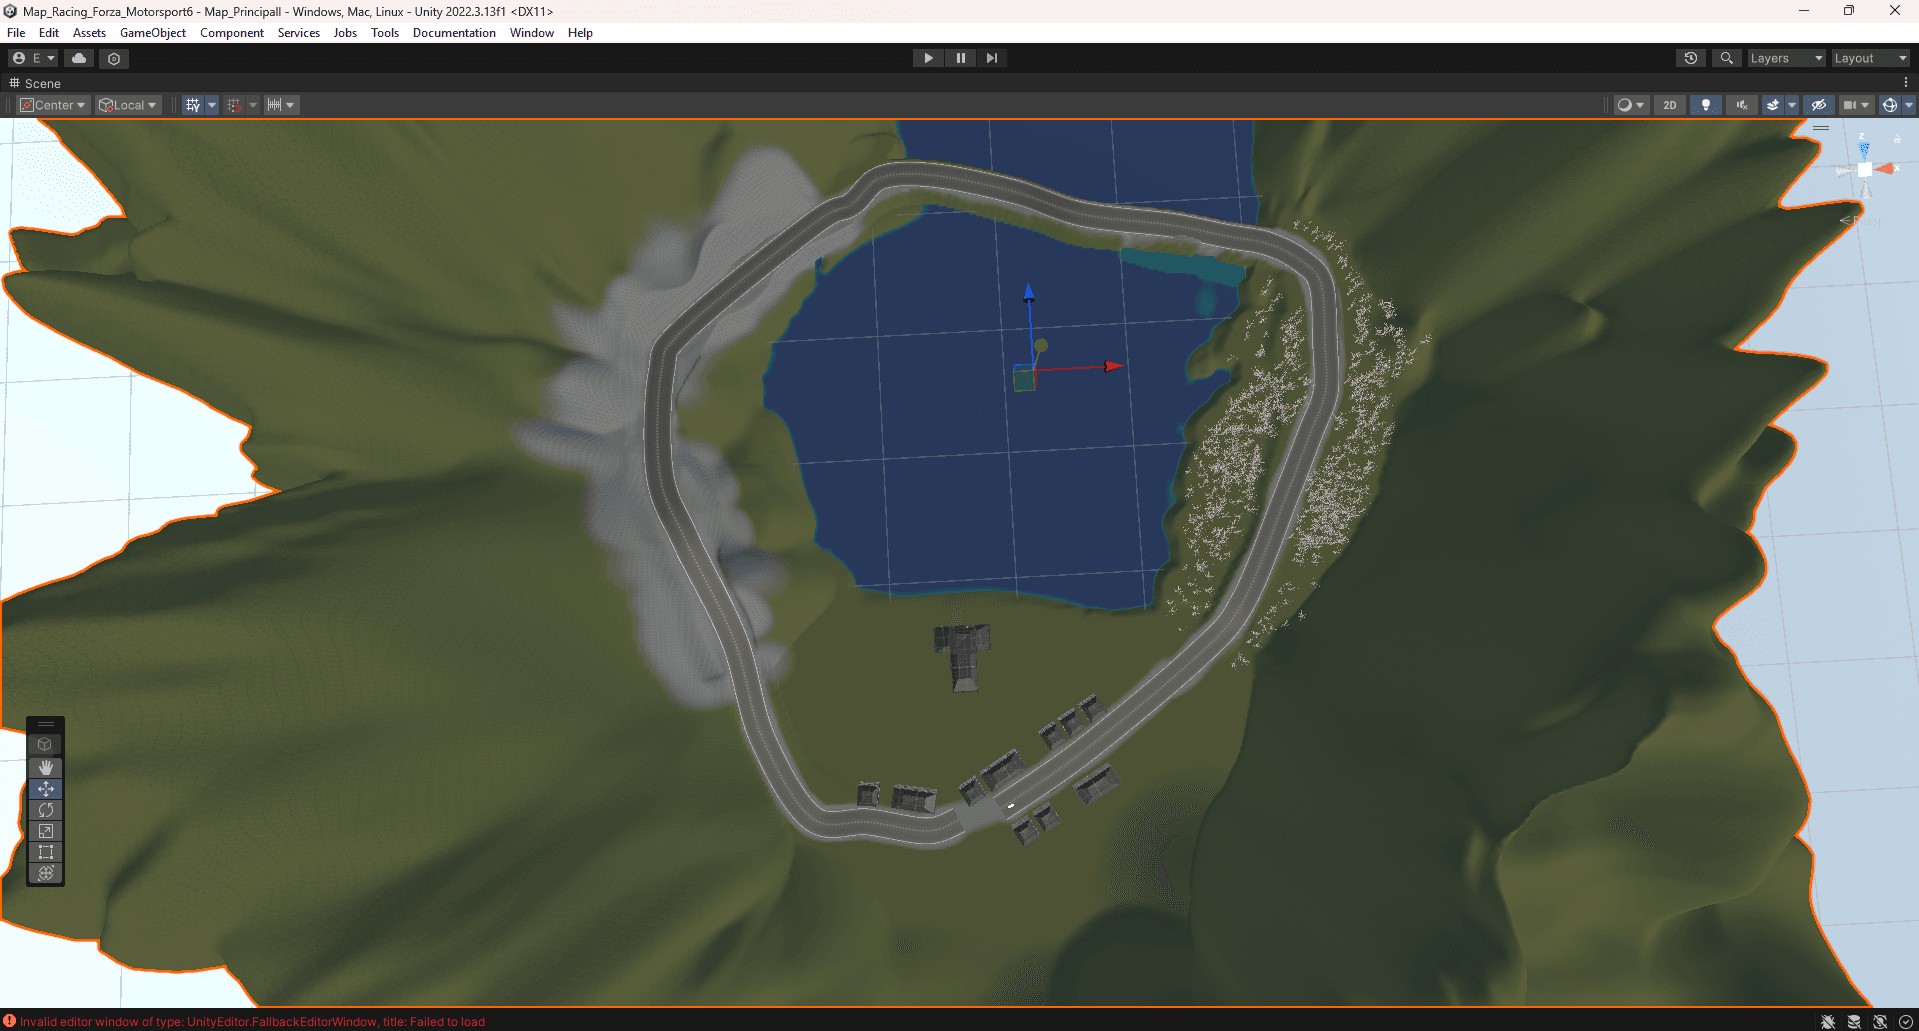This screenshot has height=1031, width=1919.
Task: Click the red error icon in status bar
Action: (x=9, y=1021)
